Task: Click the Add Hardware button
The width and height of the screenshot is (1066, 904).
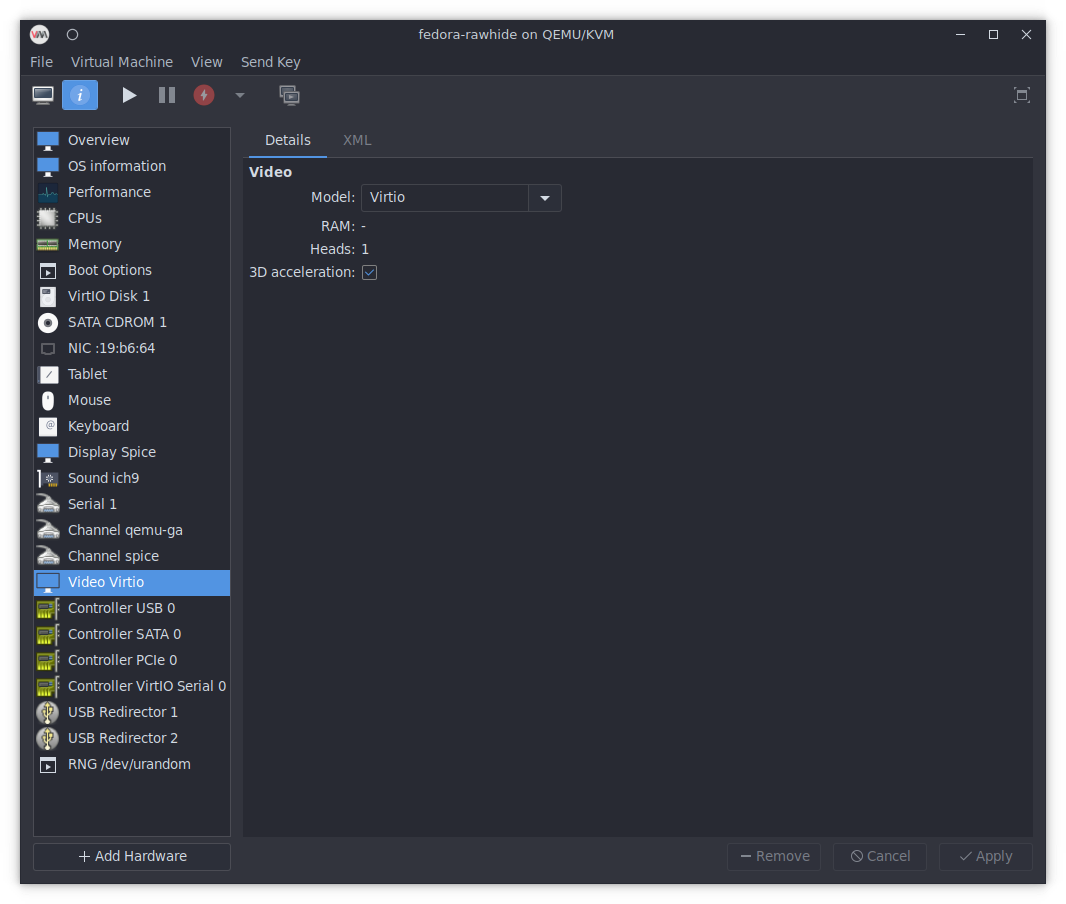Action: (132, 856)
